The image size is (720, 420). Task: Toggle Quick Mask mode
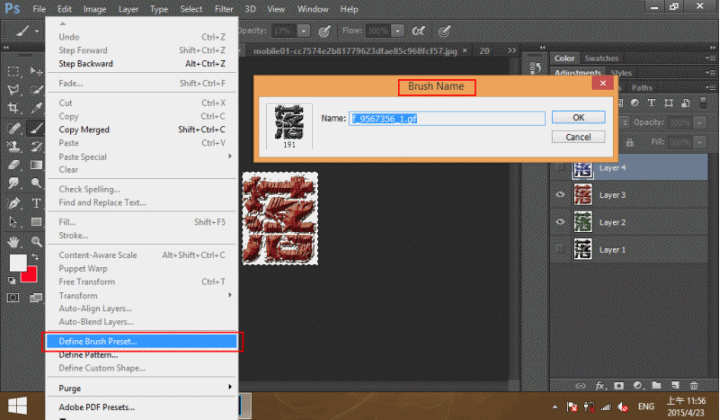13,297
